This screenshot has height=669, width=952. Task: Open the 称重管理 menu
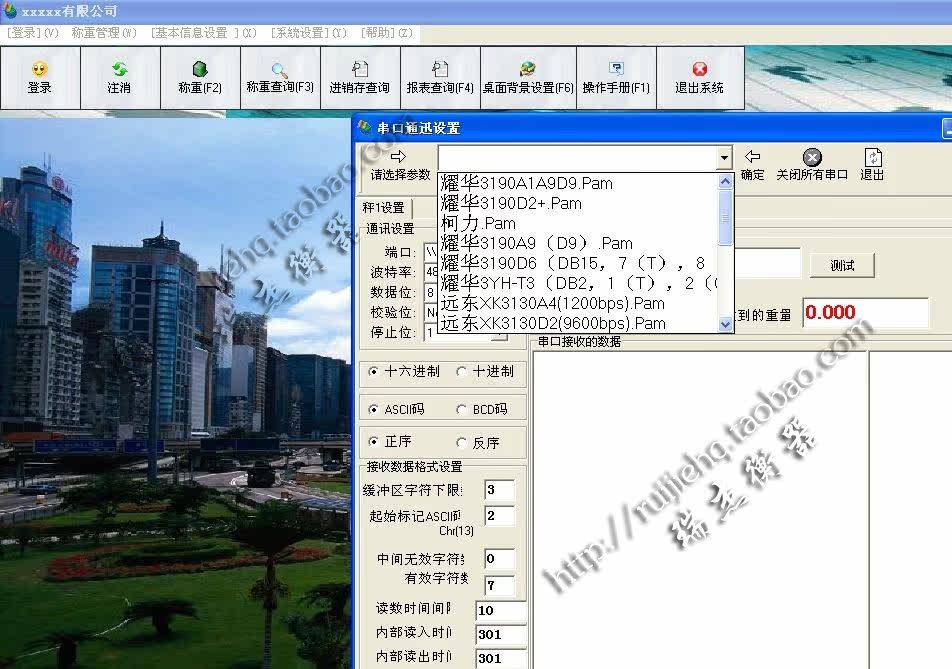(104, 32)
